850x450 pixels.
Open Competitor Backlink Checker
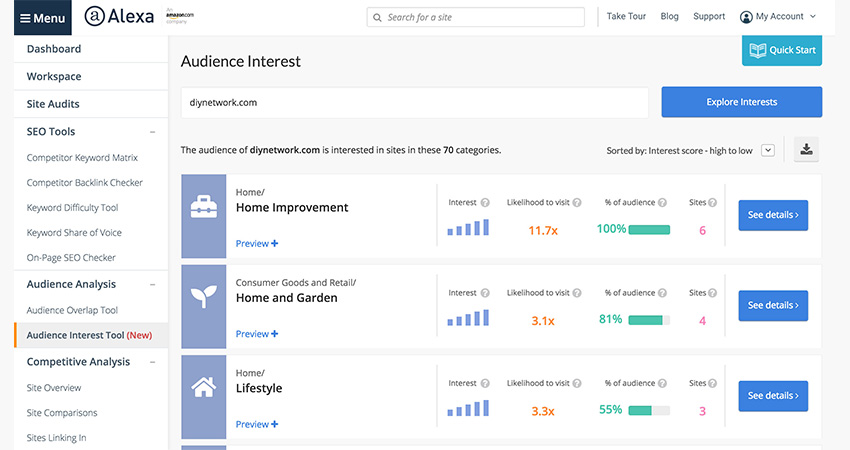coord(85,183)
